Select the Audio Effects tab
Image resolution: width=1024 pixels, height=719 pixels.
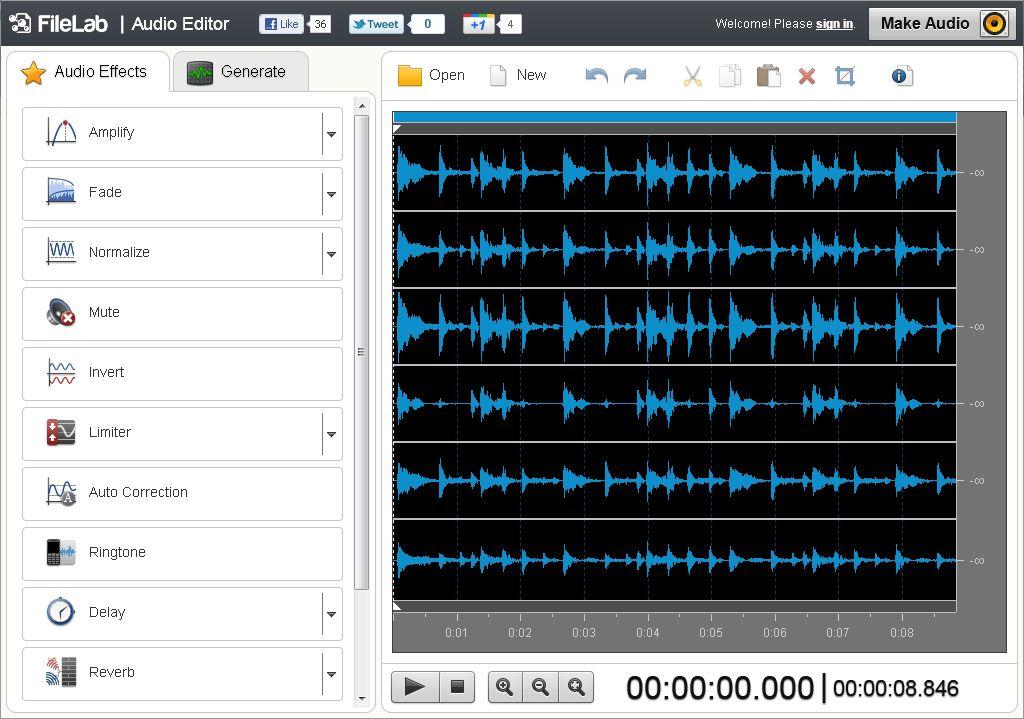click(88, 72)
